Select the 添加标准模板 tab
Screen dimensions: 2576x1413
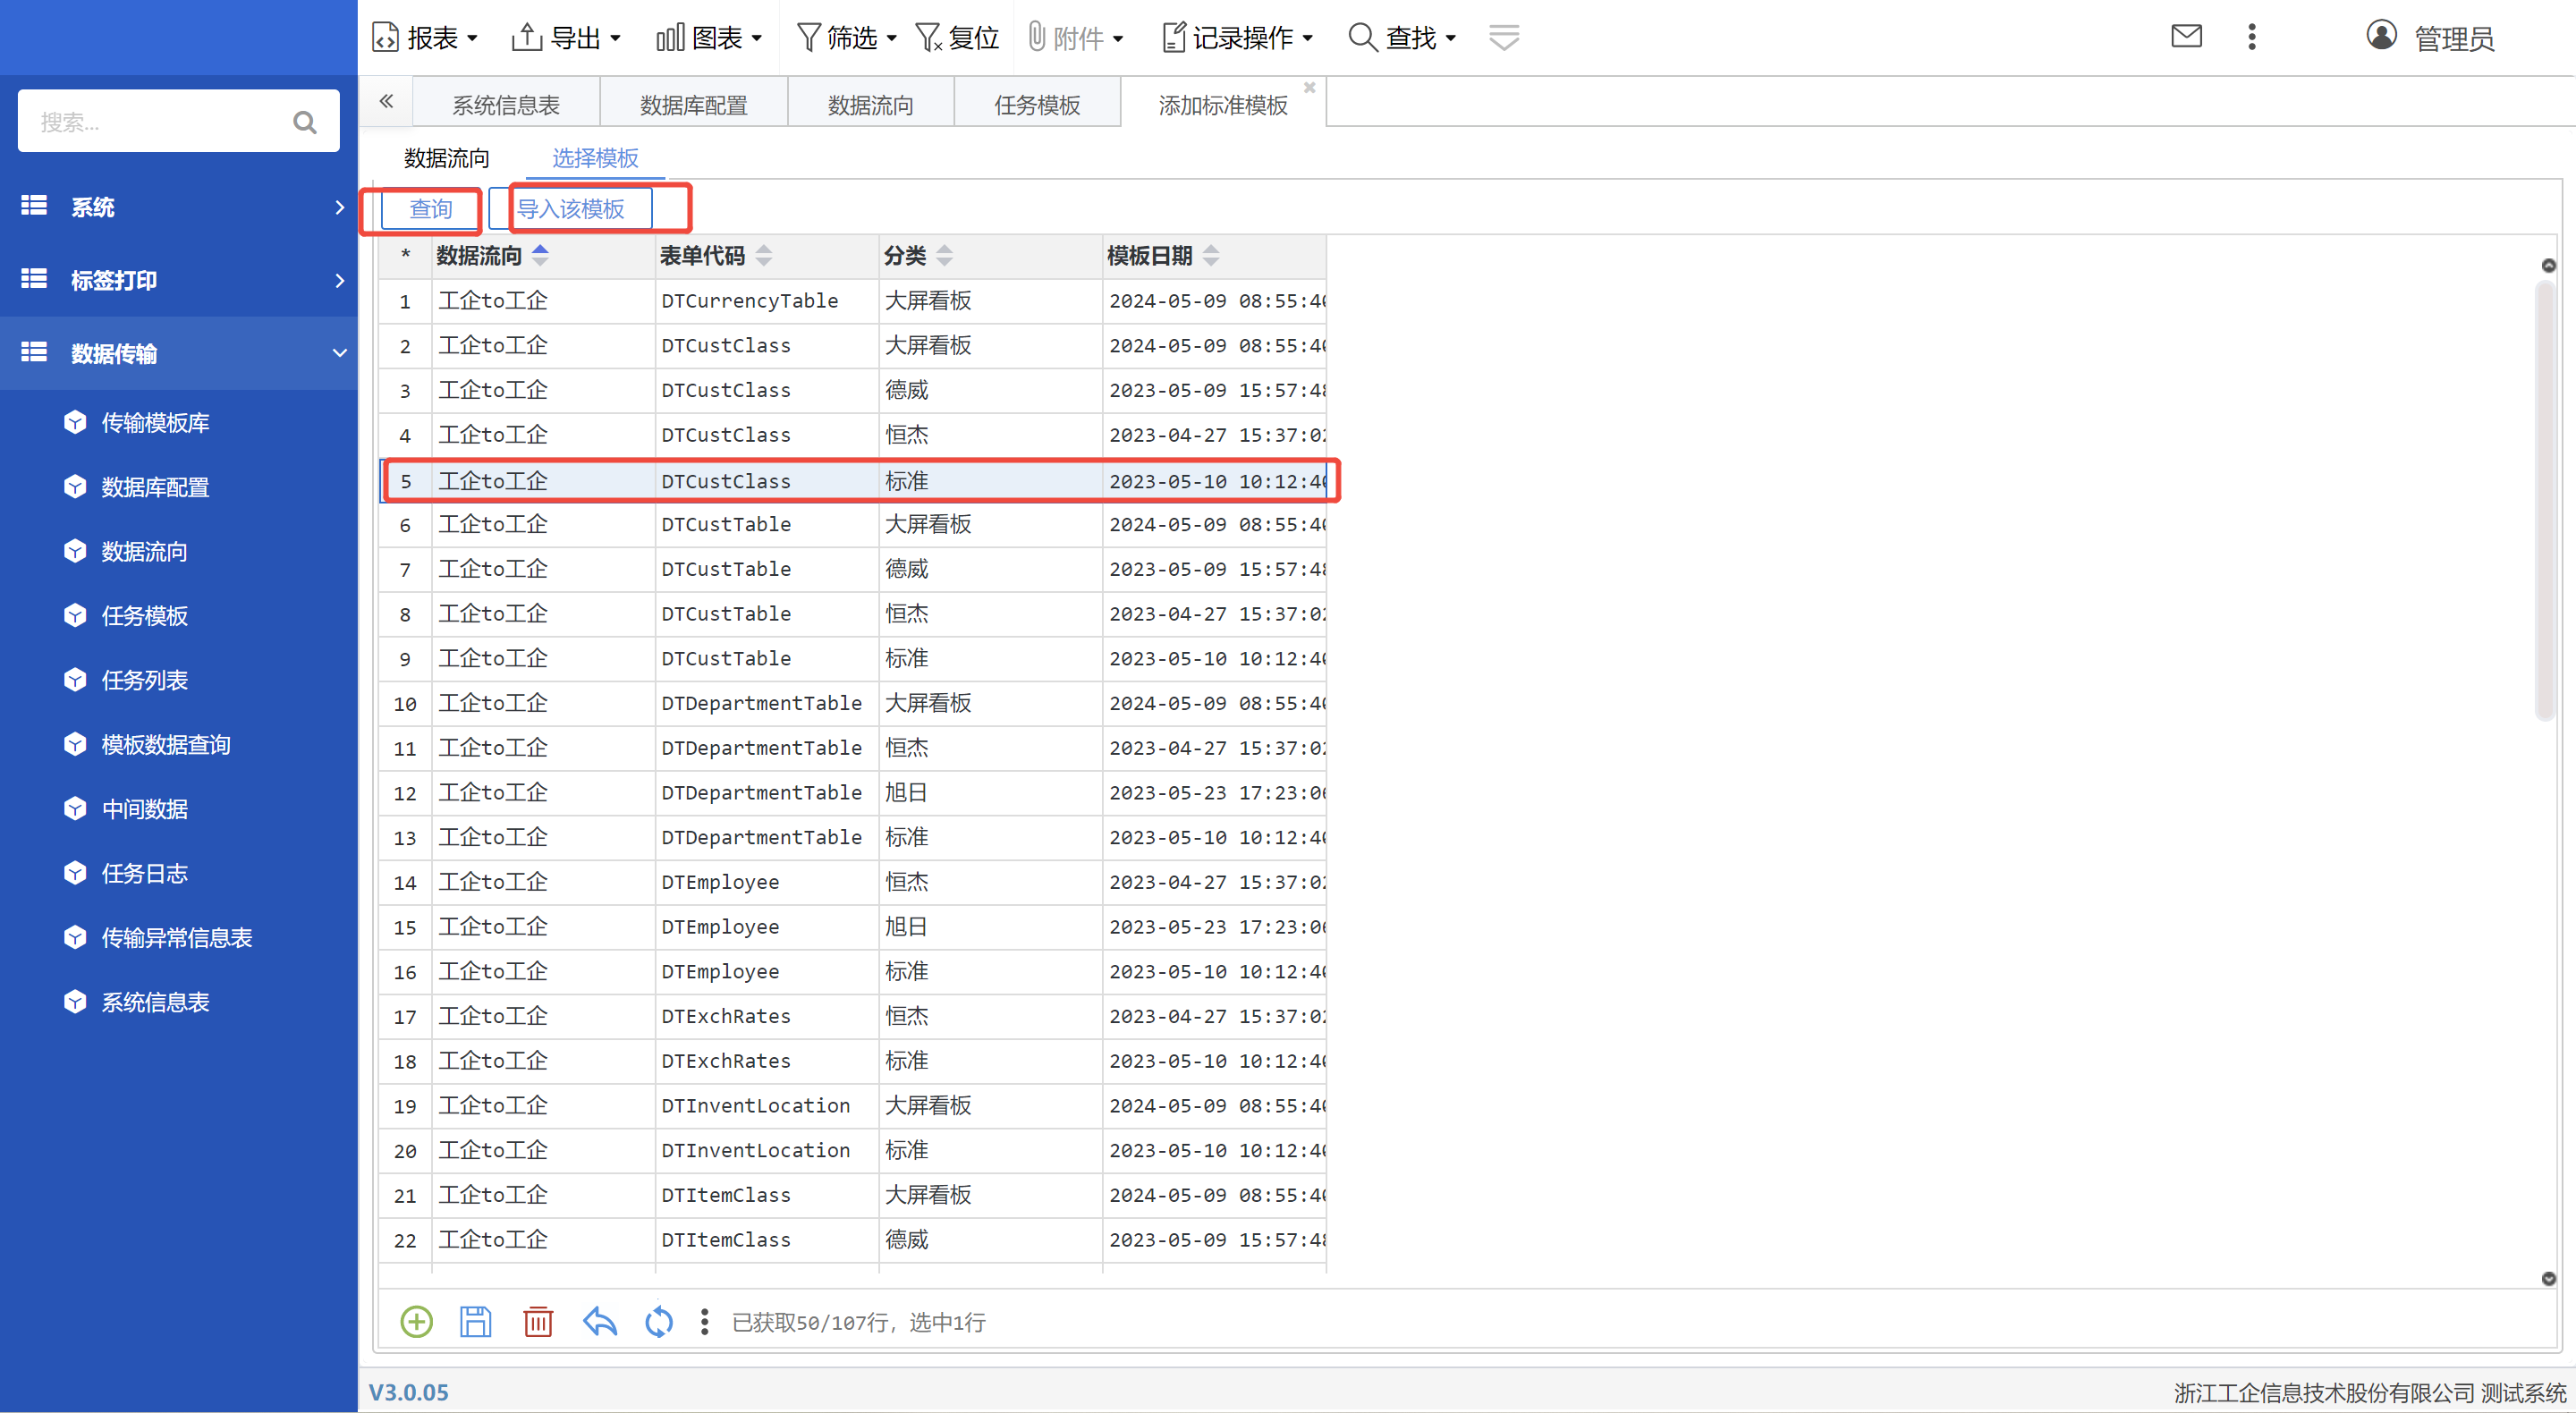(1222, 105)
